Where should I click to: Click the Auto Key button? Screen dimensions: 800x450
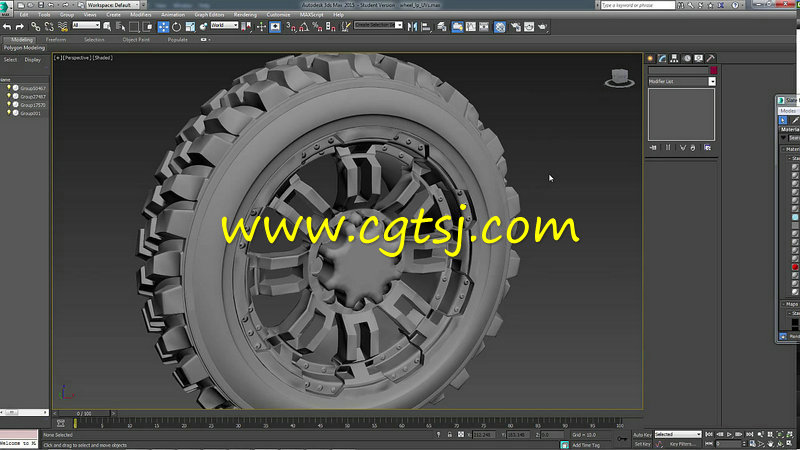642,435
